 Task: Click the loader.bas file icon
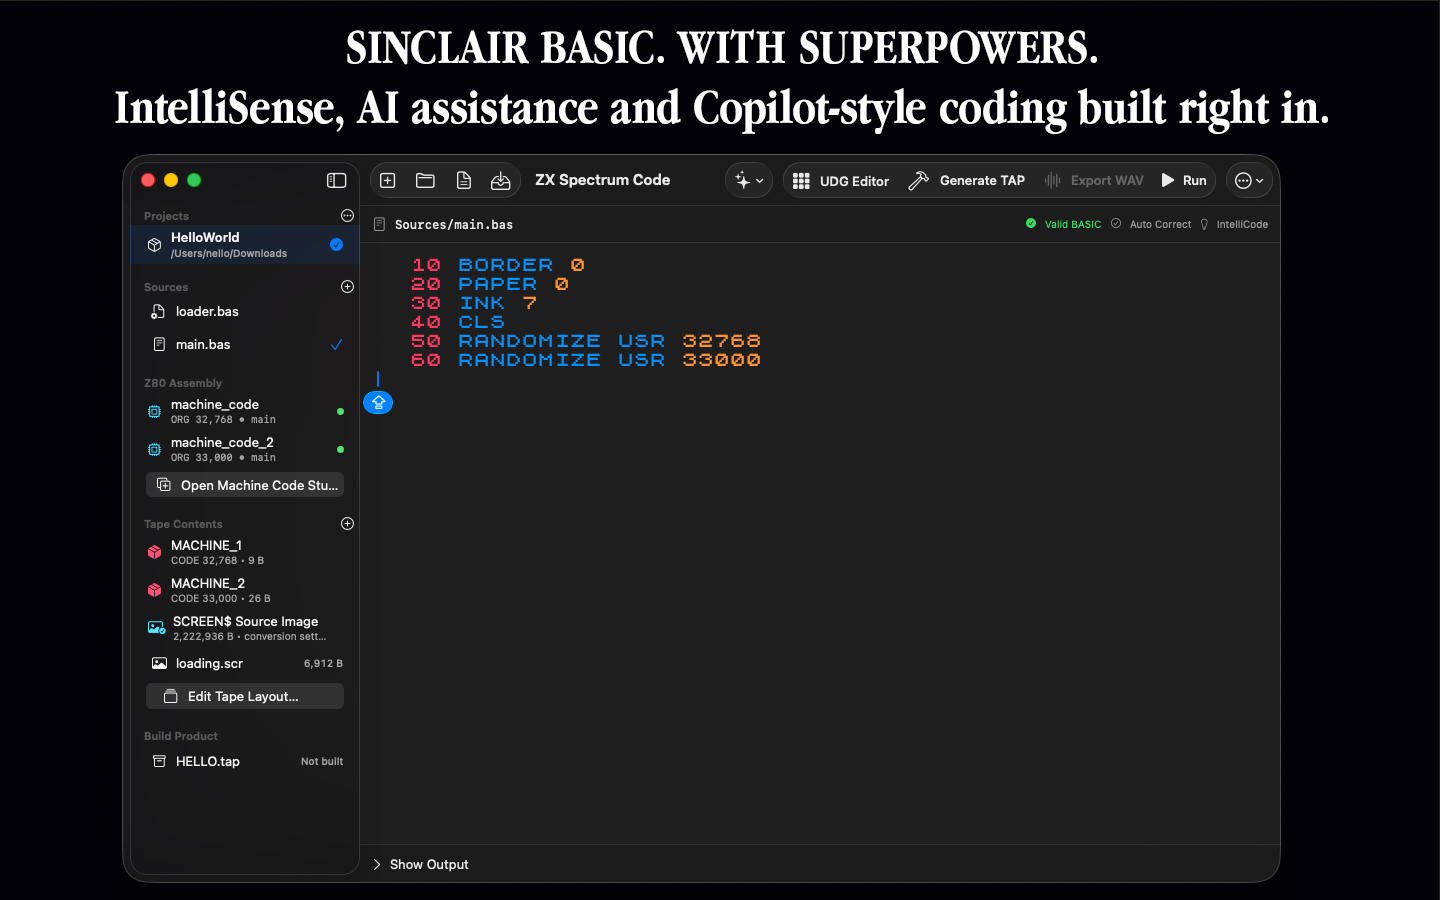(158, 311)
